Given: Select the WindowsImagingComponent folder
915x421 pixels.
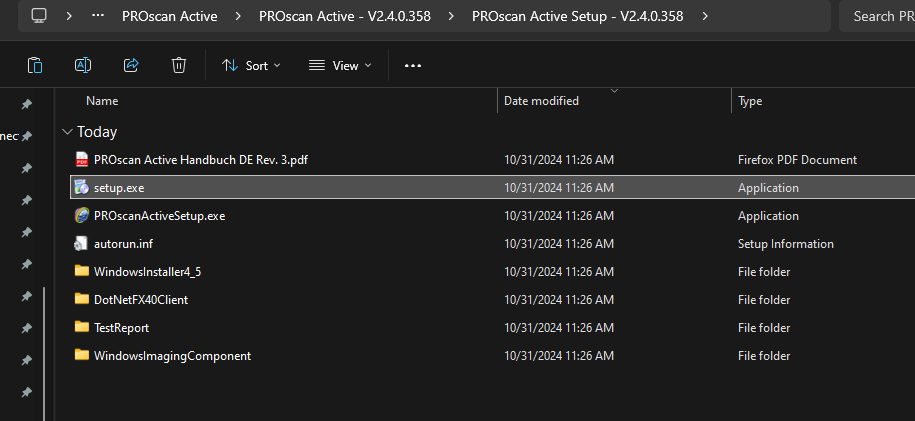Looking at the screenshot, I should [x=172, y=356].
